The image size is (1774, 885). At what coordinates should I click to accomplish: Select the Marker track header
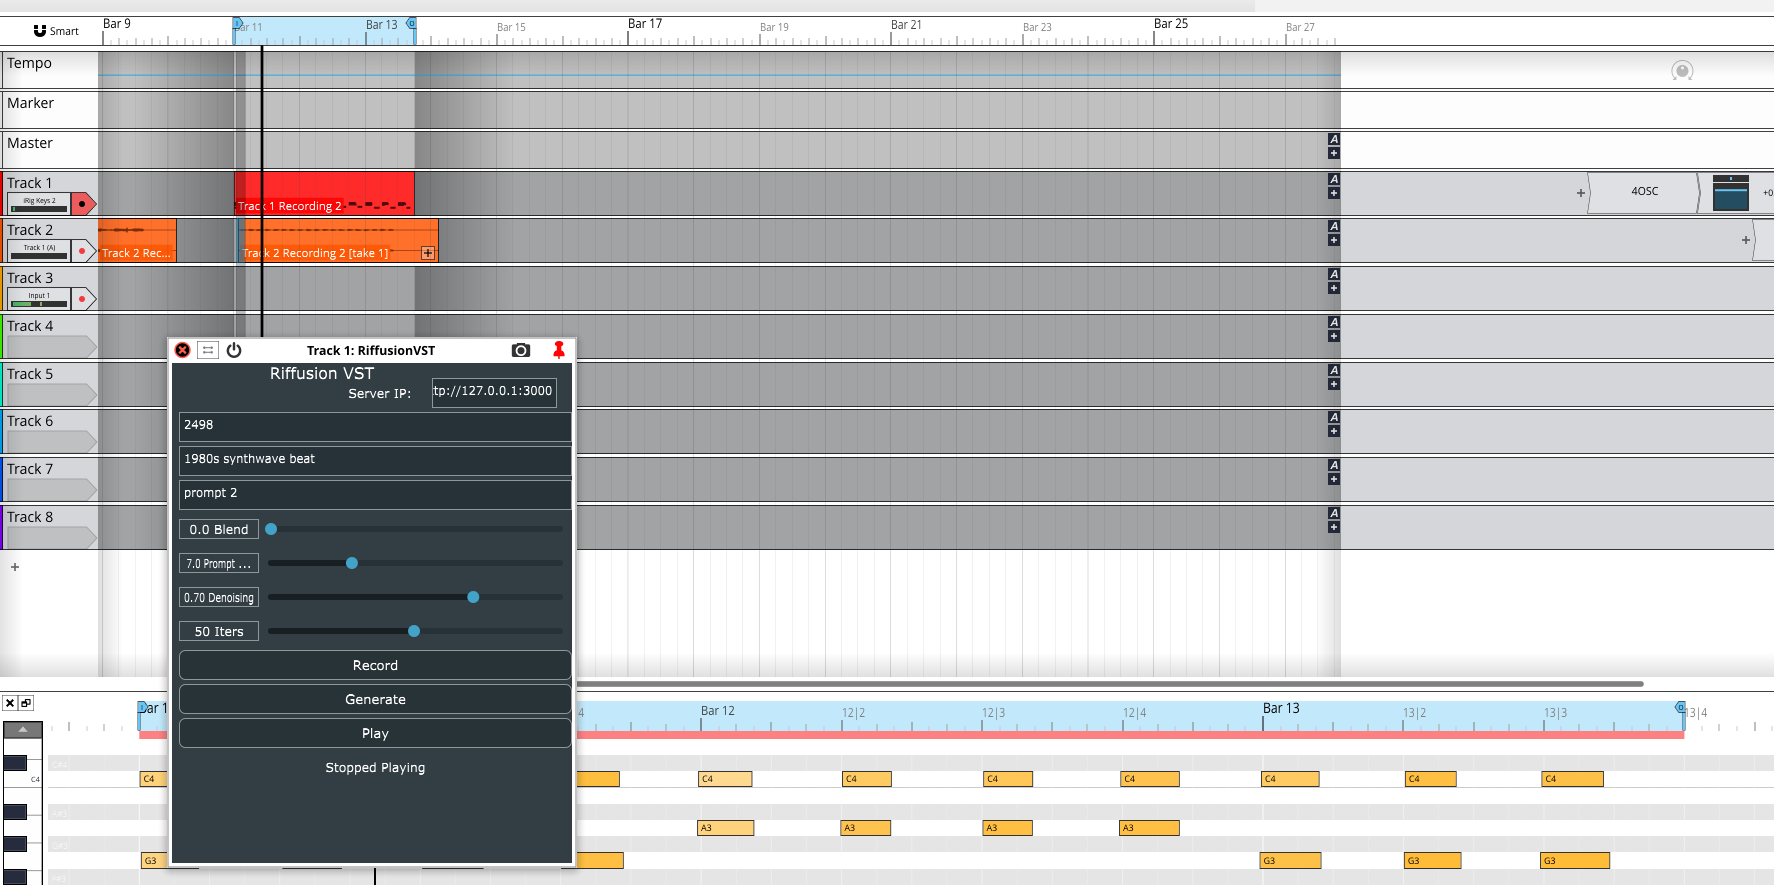50,109
